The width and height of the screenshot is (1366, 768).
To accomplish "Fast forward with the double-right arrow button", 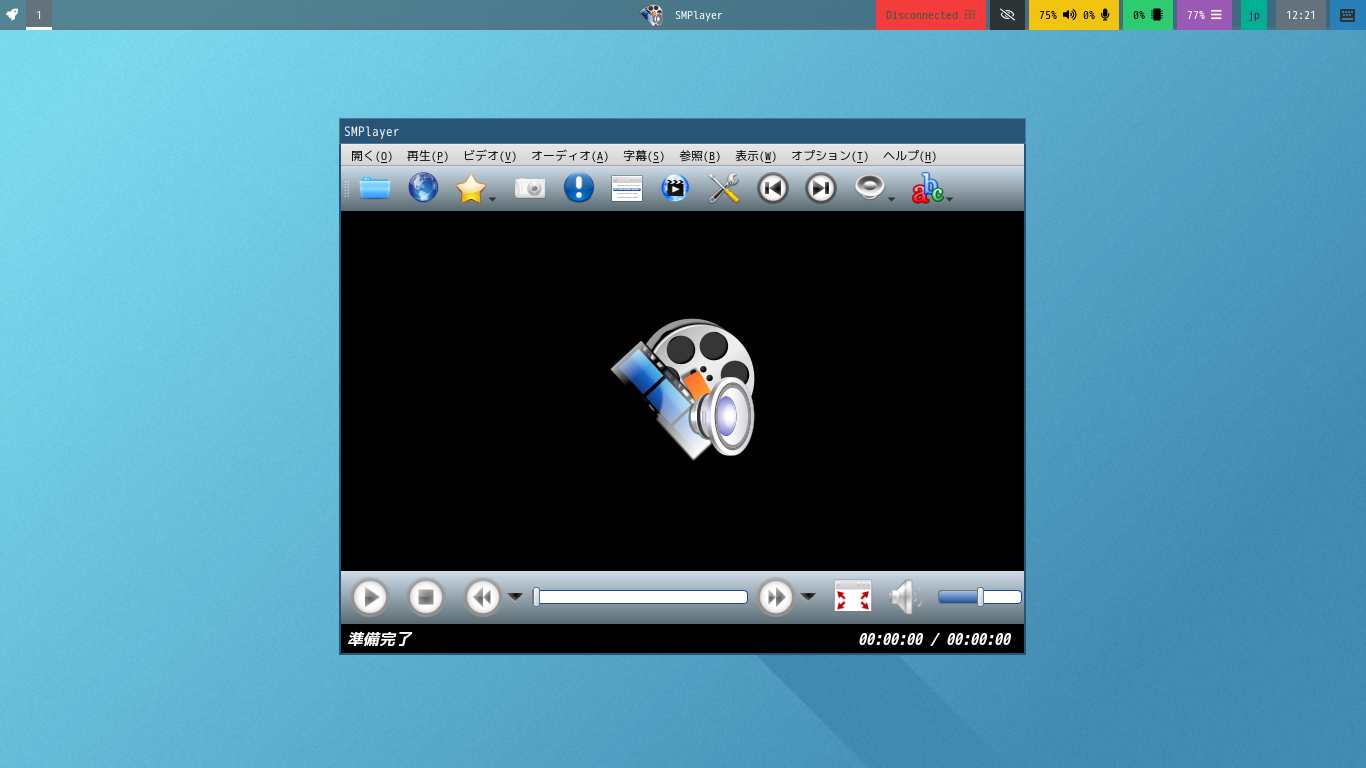I will tap(776, 598).
